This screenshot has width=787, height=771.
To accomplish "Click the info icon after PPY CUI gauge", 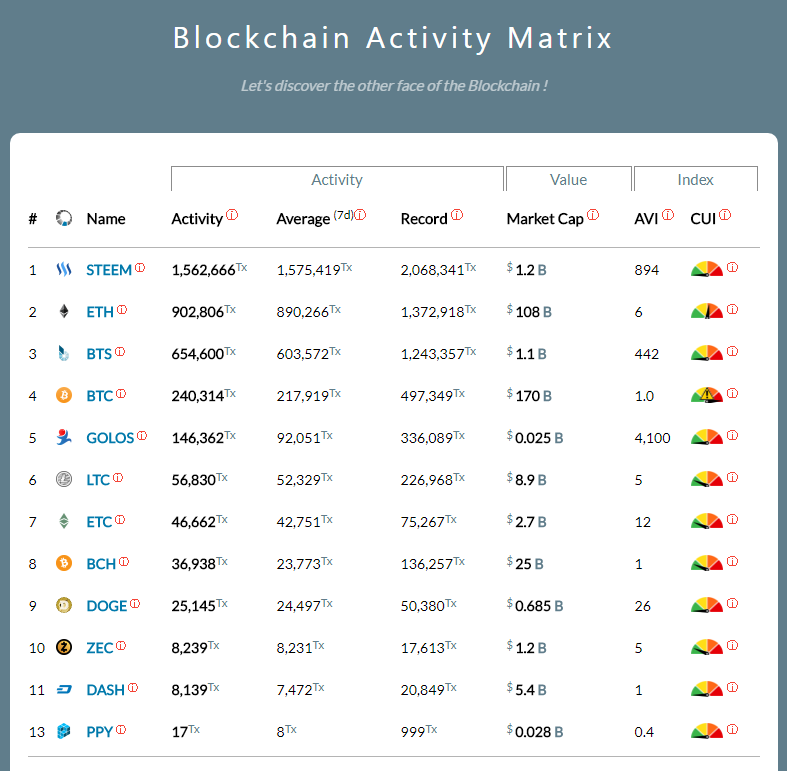I will pos(732,729).
